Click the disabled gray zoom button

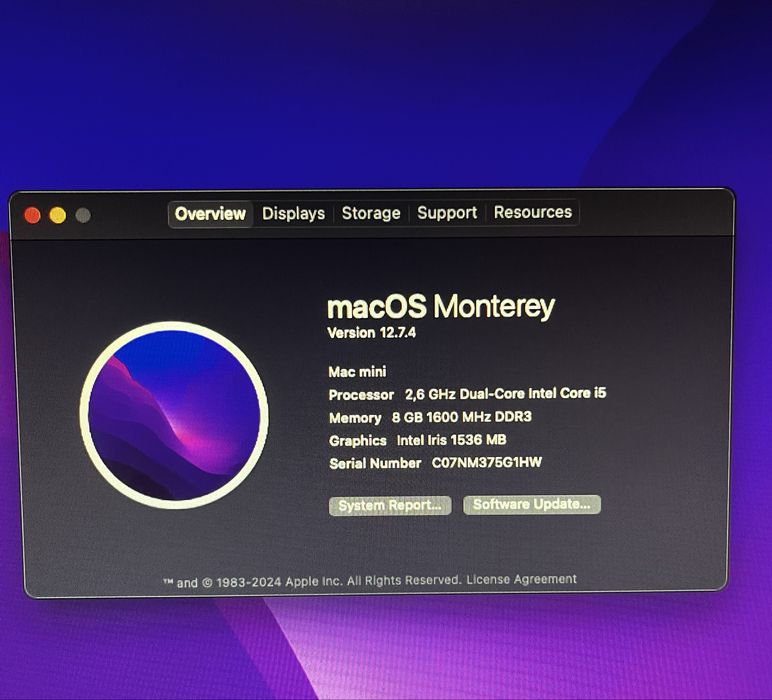pos(83,215)
